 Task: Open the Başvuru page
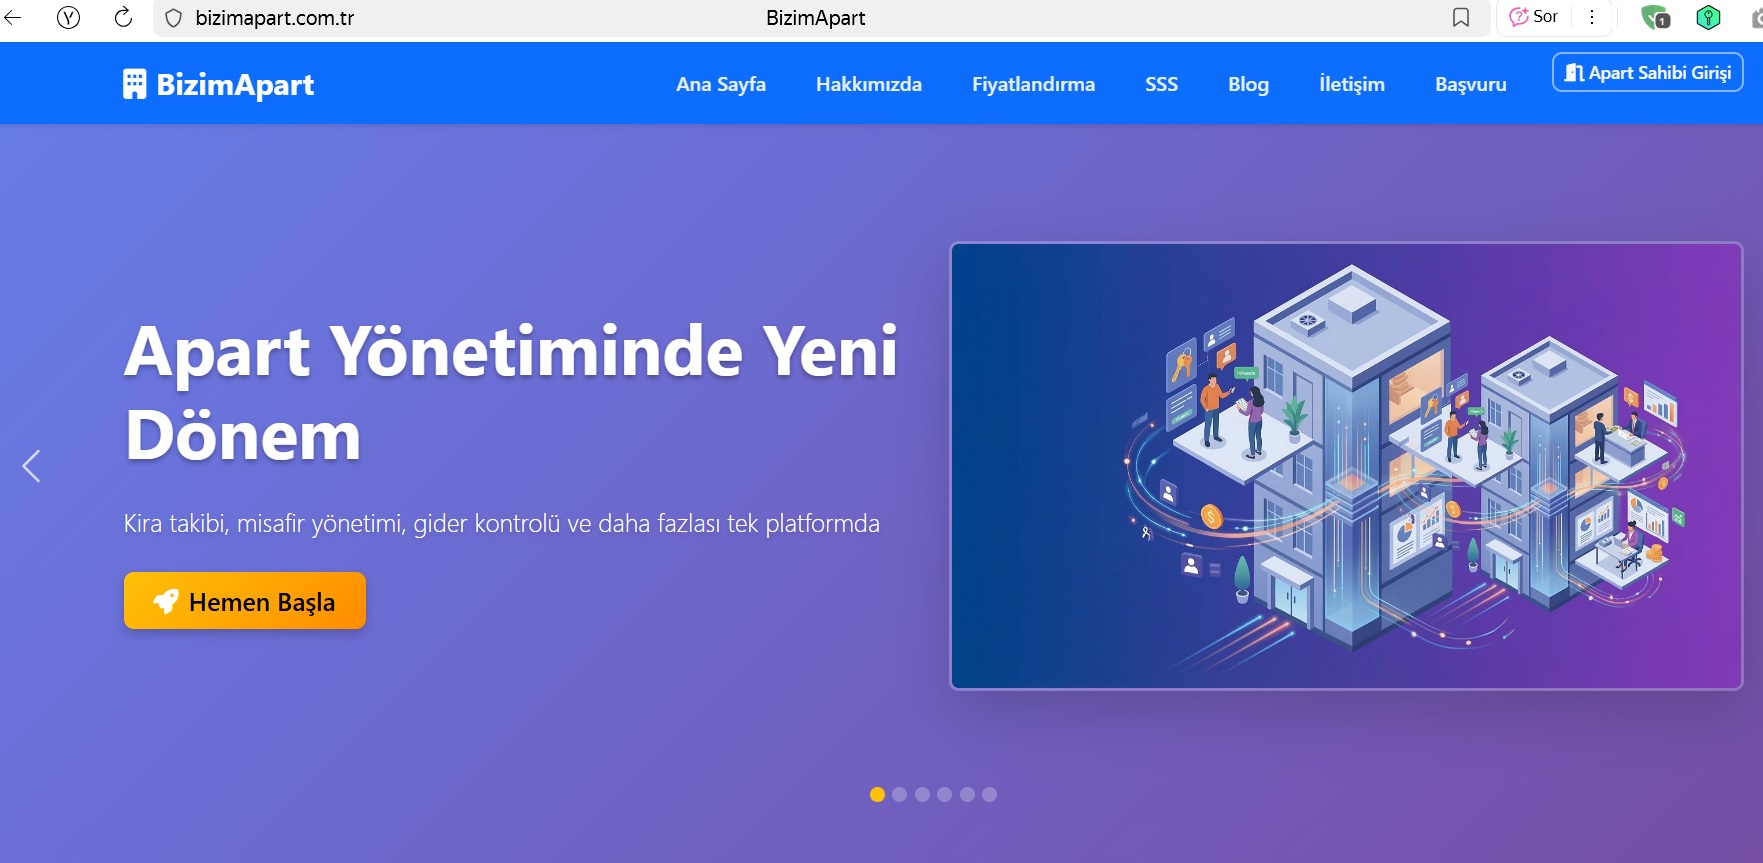click(x=1471, y=84)
